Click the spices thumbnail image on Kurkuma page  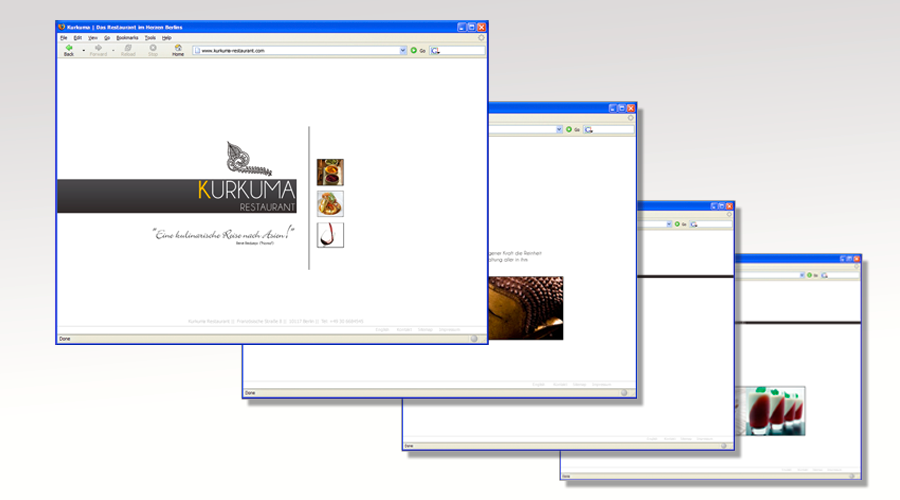pos(330,172)
